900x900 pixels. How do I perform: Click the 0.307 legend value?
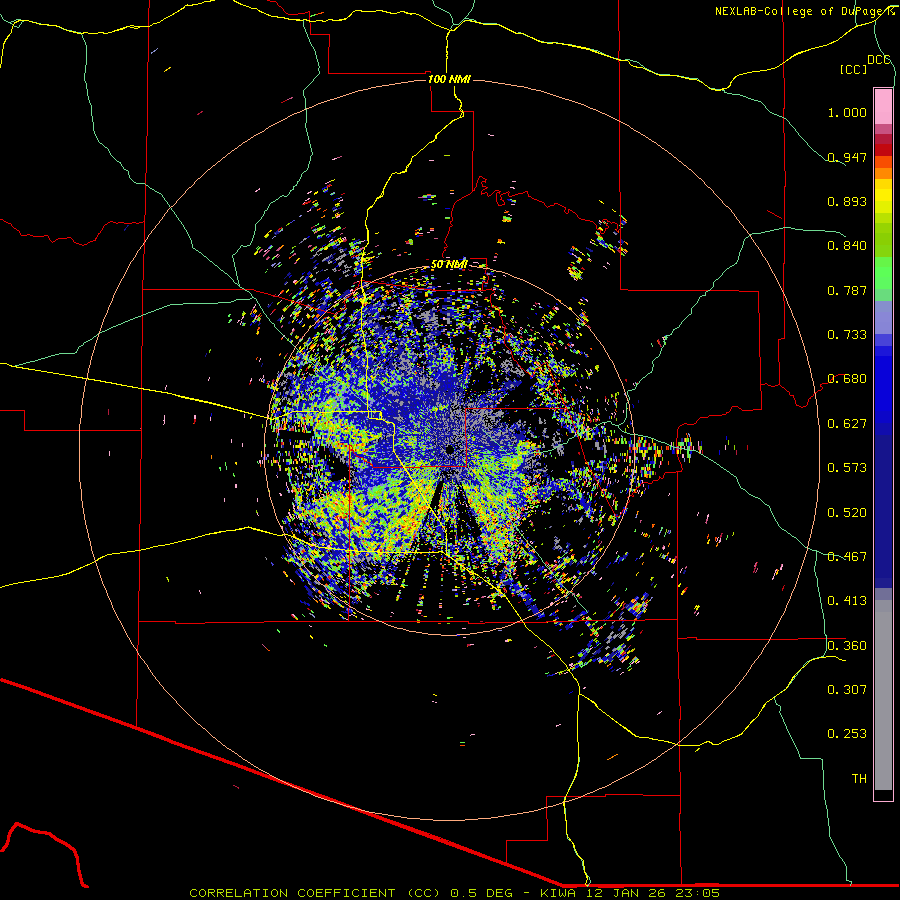(847, 690)
